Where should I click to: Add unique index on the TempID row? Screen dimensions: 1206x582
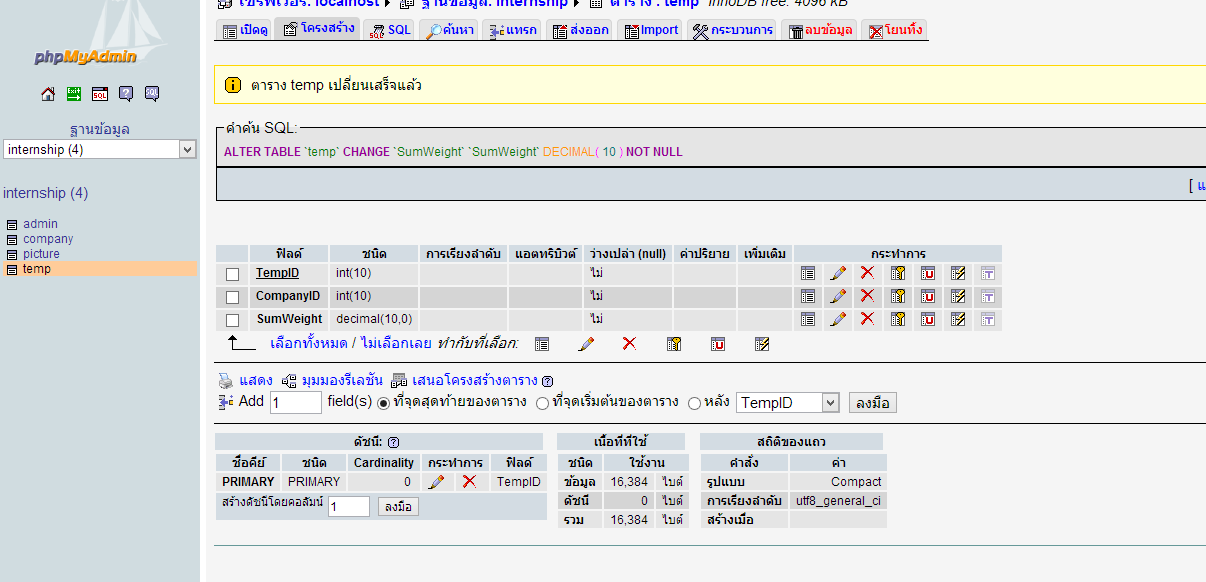pyautogui.click(x=928, y=273)
